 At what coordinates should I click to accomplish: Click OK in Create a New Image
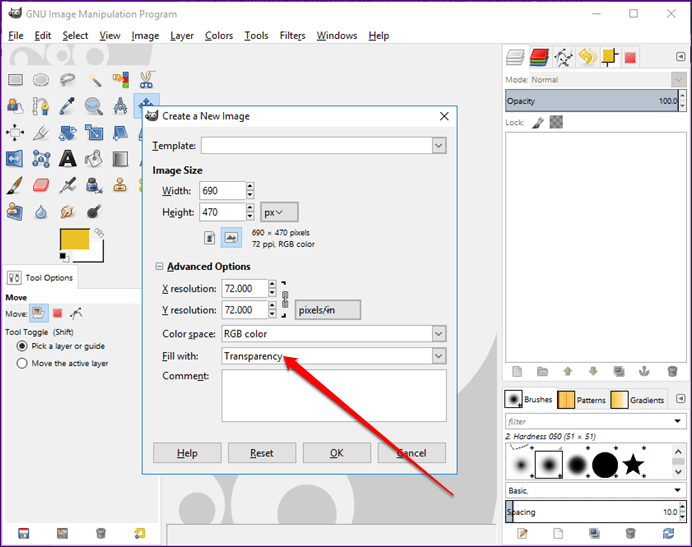coord(337,453)
